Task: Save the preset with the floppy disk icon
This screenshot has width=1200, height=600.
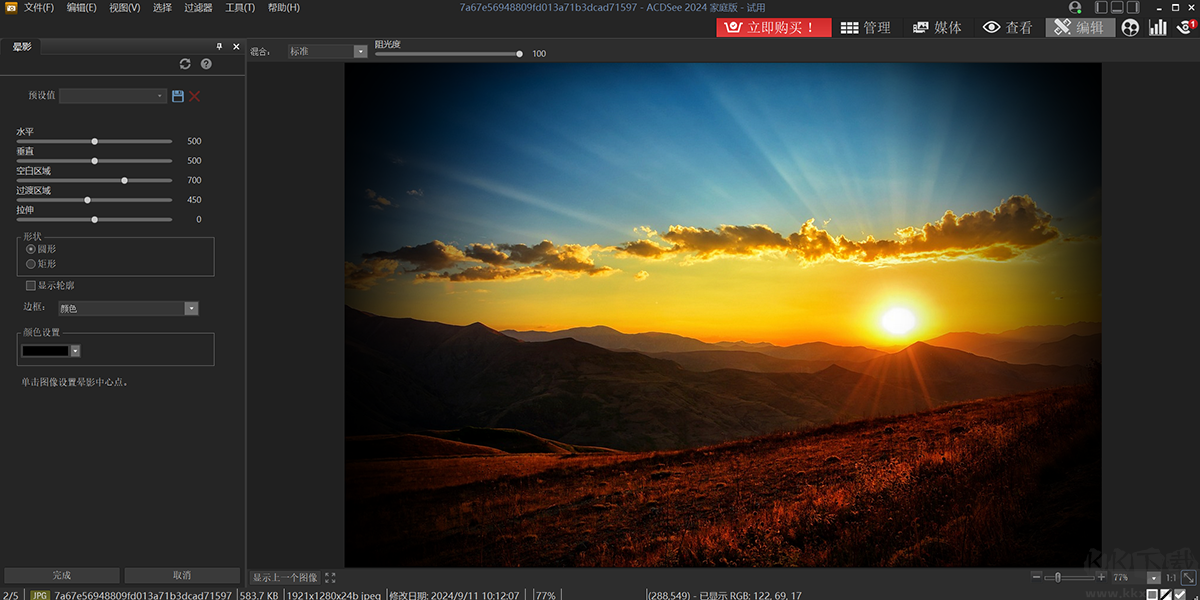Action: pos(178,96)
